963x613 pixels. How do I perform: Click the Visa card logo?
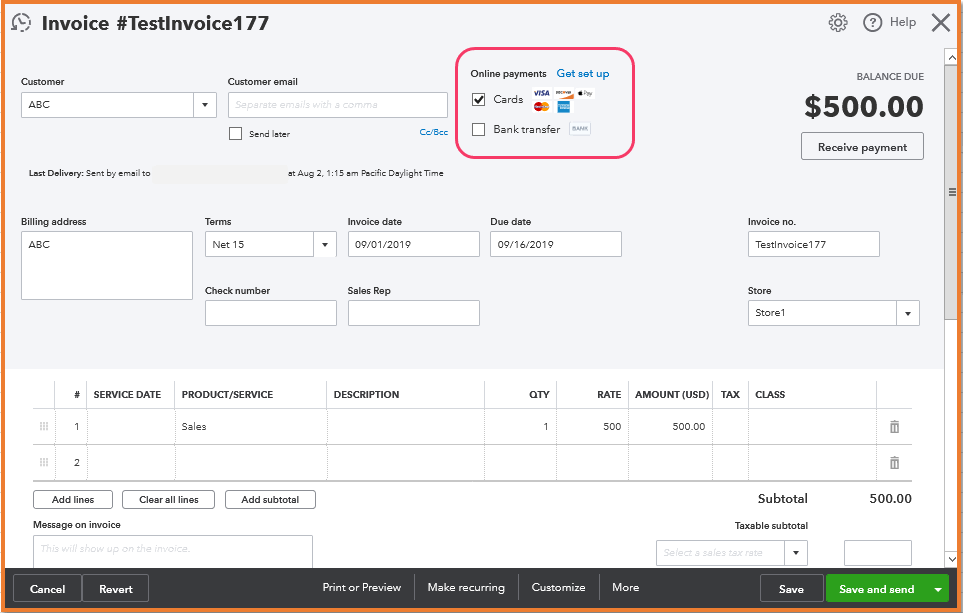pos(541,93)
